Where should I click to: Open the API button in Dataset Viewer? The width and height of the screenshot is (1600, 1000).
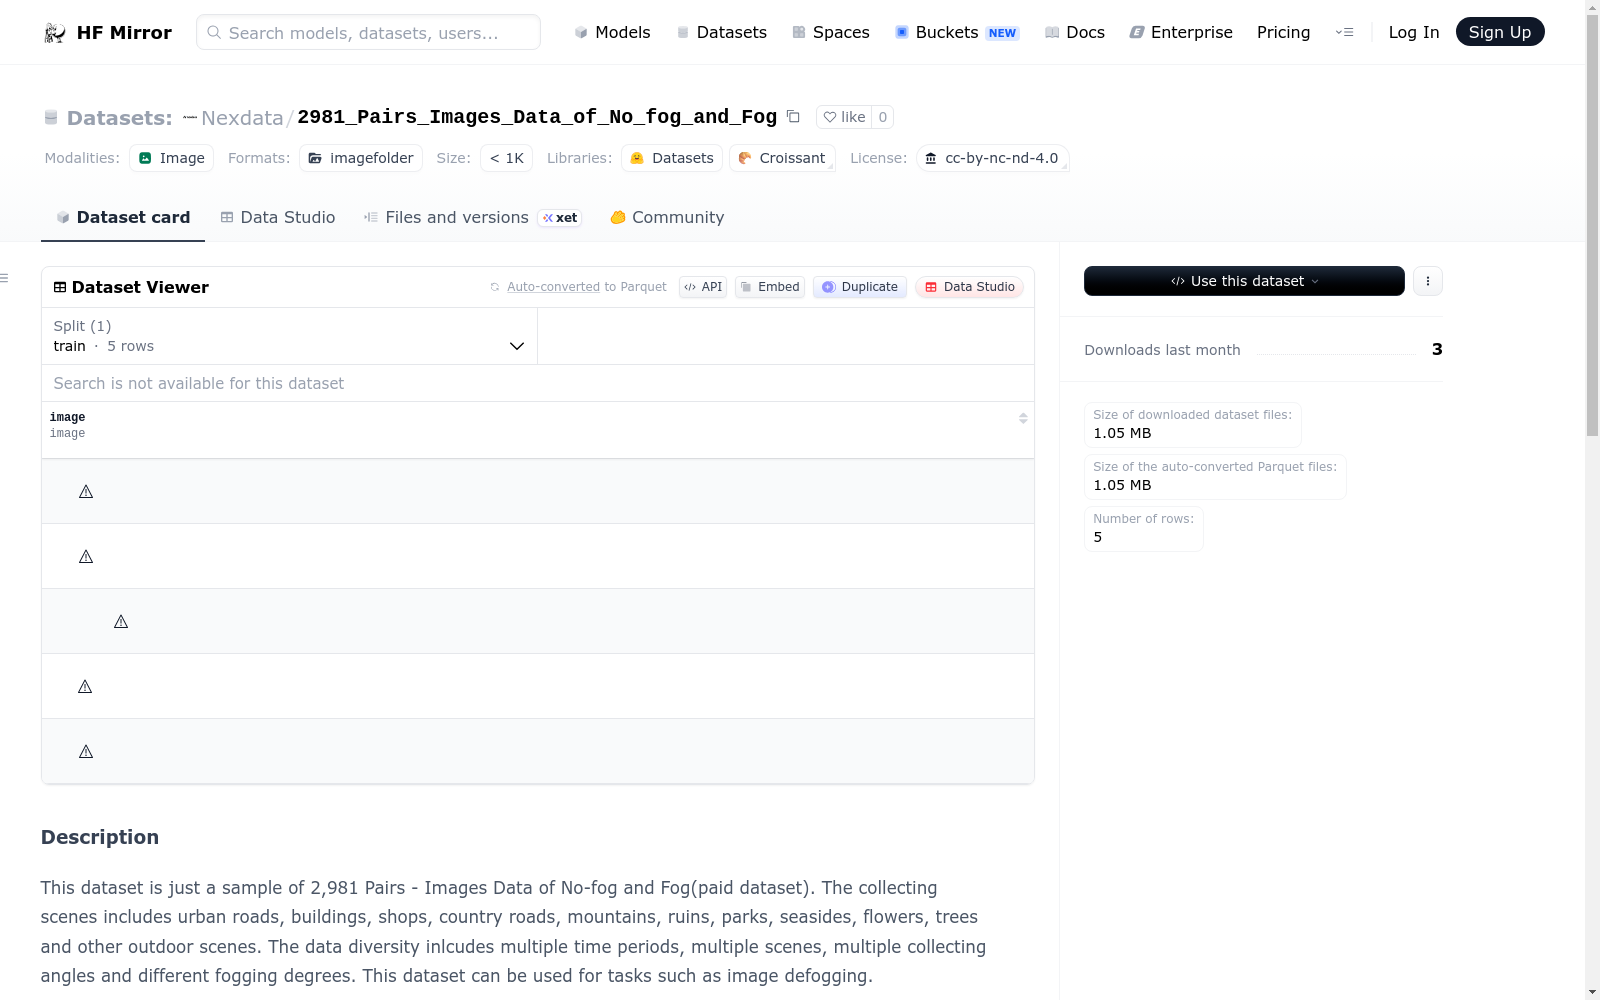click(x=703, y=287)
